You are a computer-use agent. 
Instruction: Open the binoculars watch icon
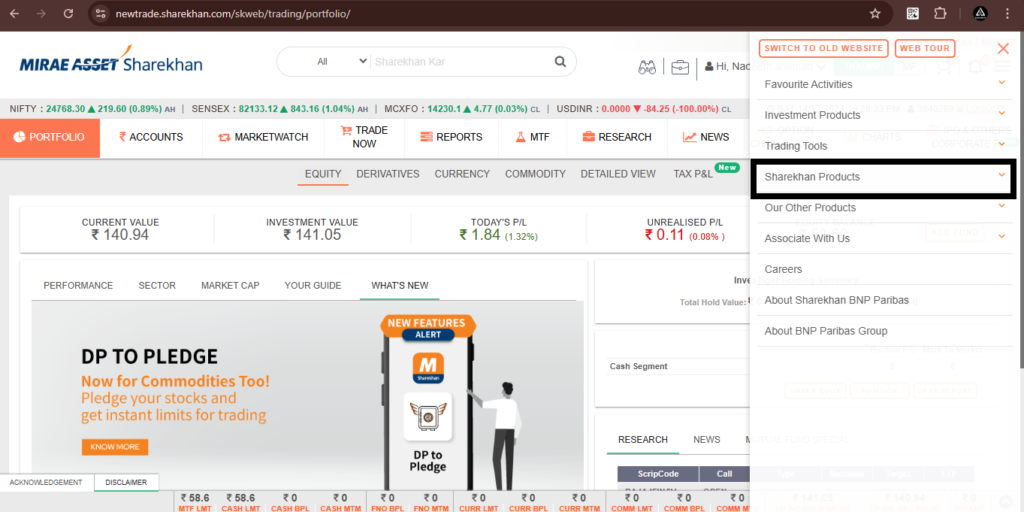coord(647,67)
